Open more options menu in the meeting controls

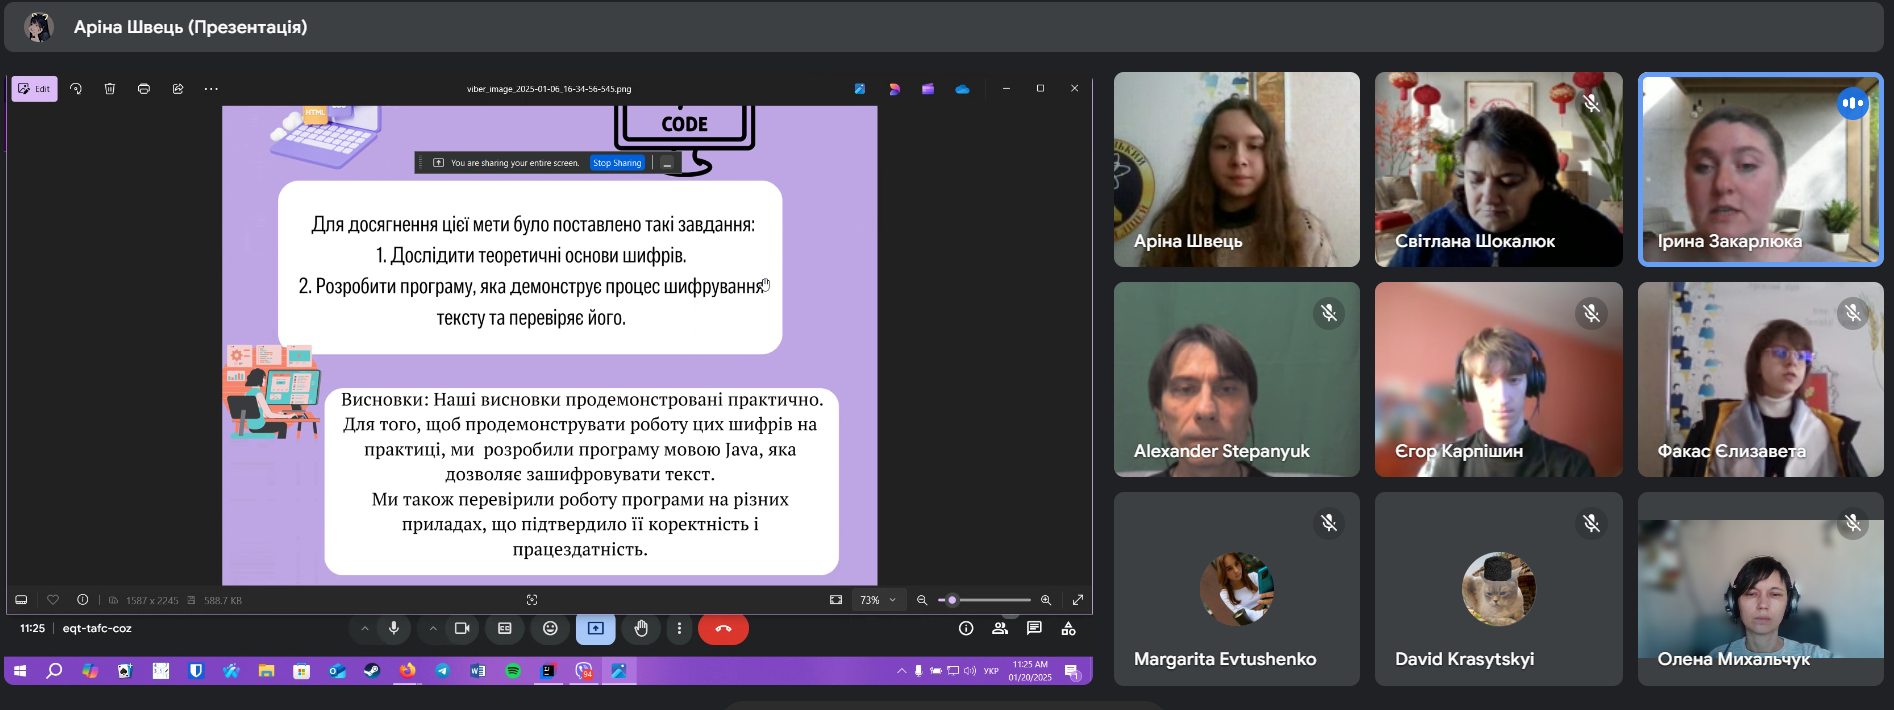(679, 628)
